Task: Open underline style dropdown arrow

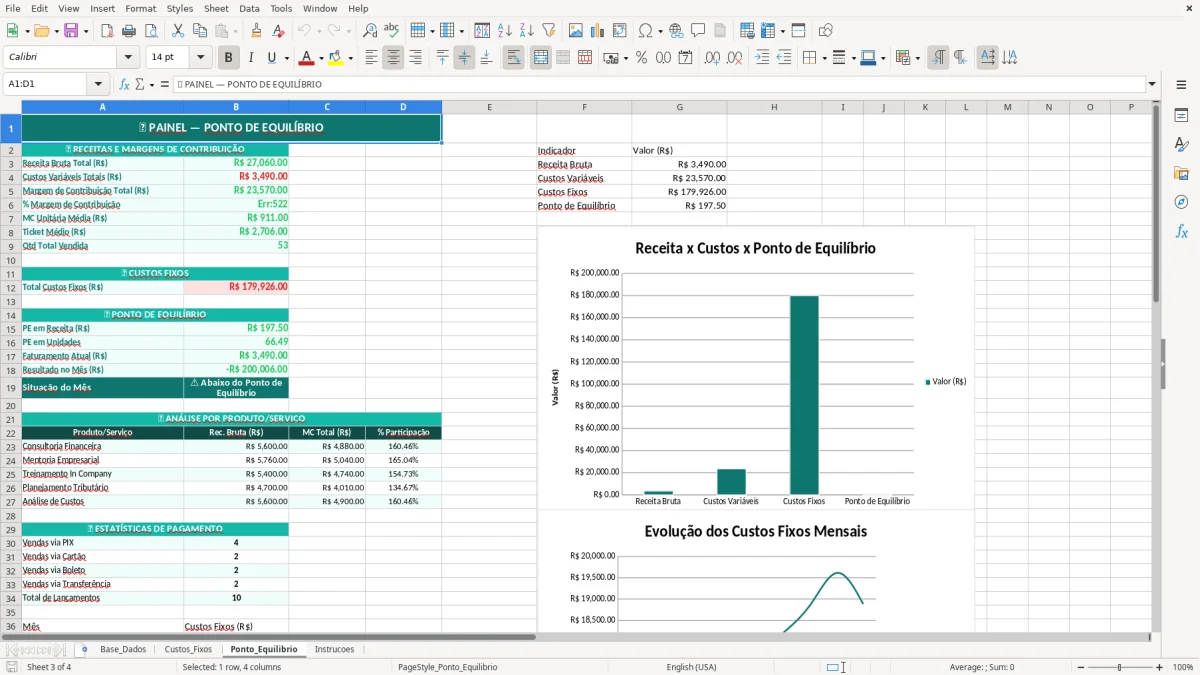Action: click(285, 58)
